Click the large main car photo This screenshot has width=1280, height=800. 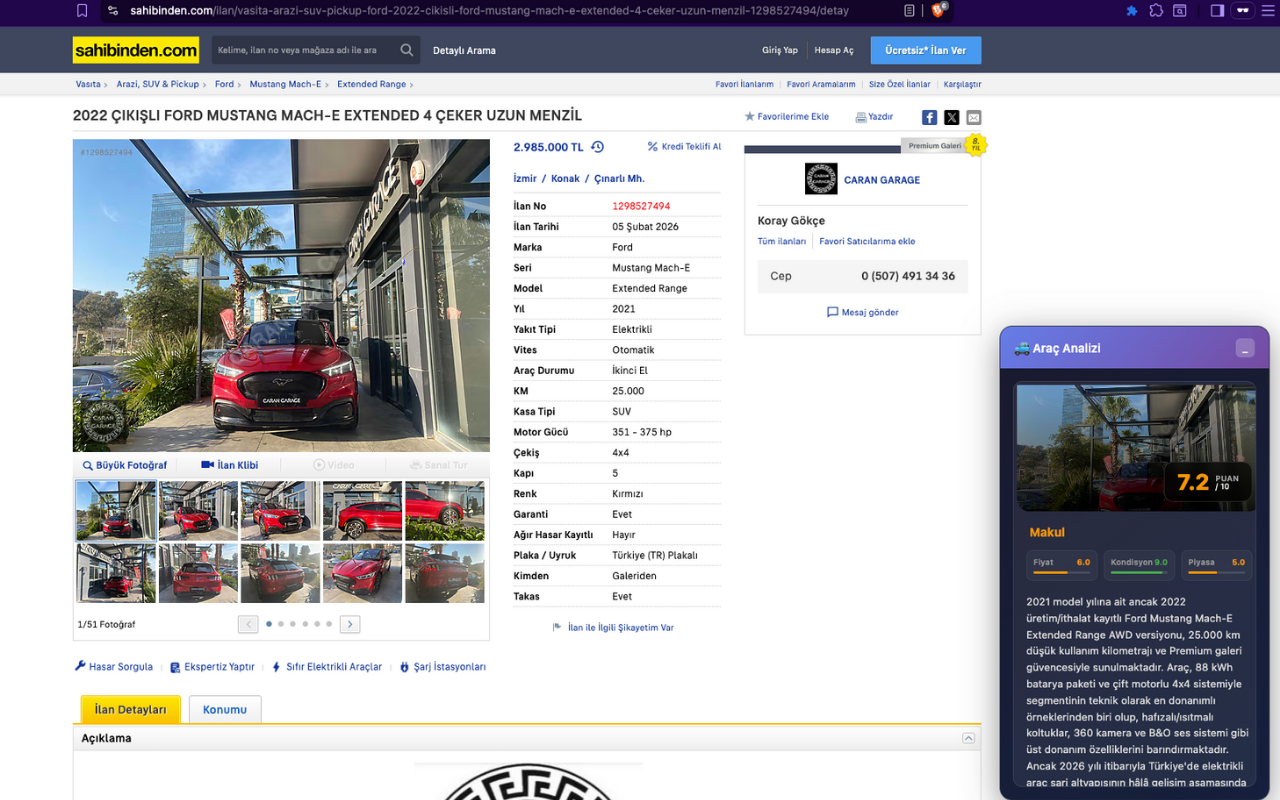click(x=281, y=295)
